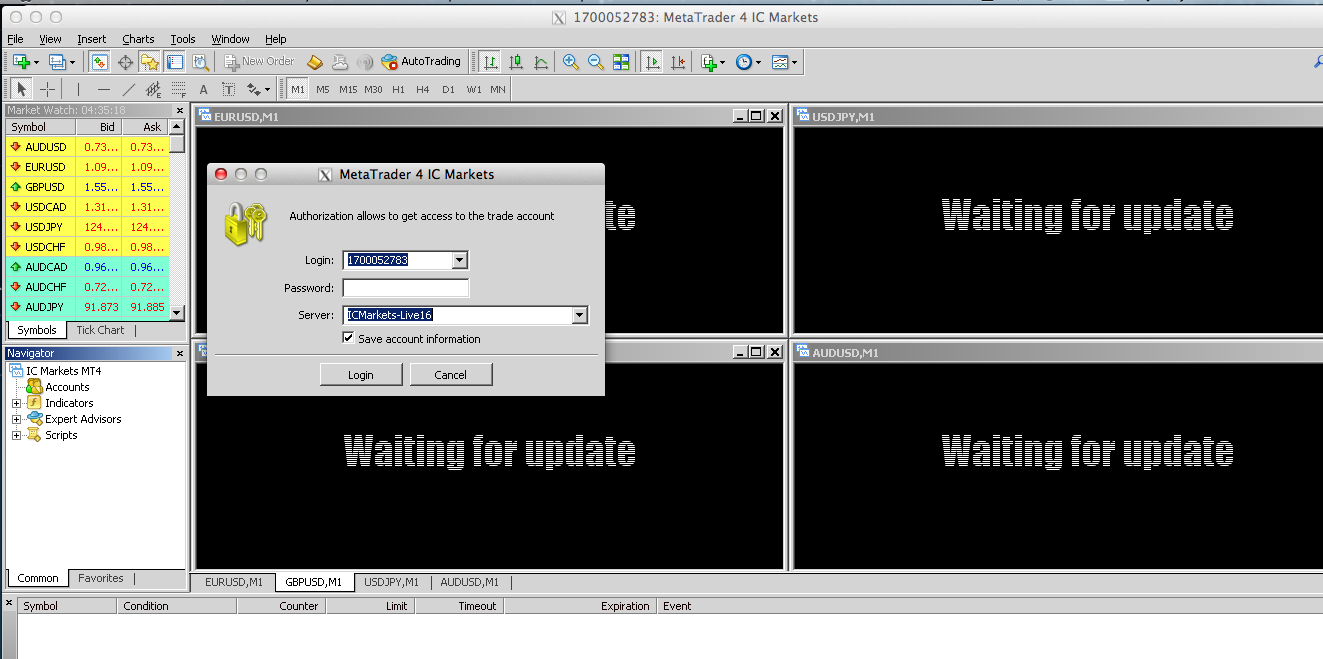Toggle the Data Window crosshair-circle icon

click(126, 62)
